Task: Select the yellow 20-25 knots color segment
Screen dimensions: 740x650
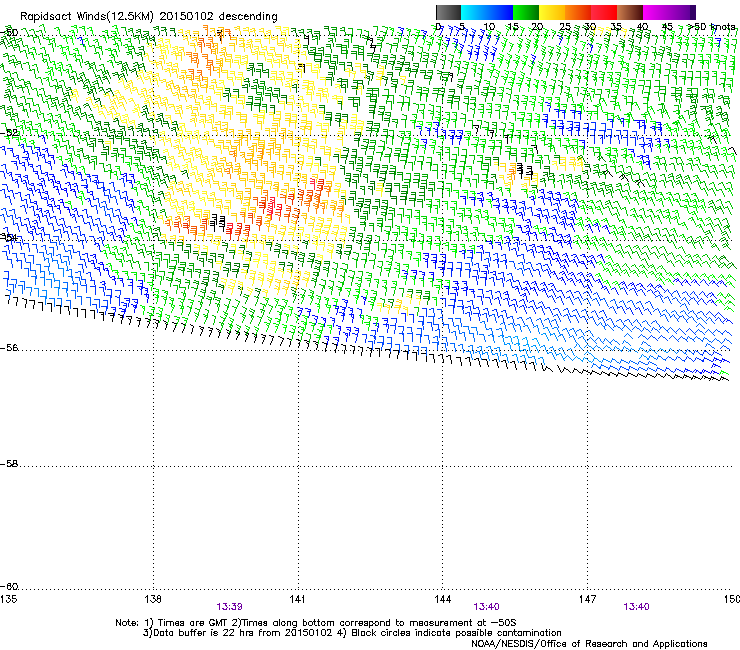Action: click(552, 12)
